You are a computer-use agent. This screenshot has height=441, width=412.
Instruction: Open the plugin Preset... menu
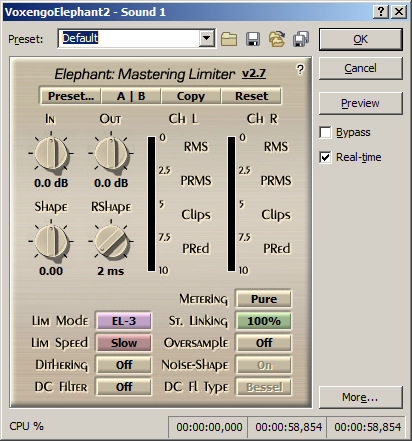pyautogui.click(x=71, y=96)
